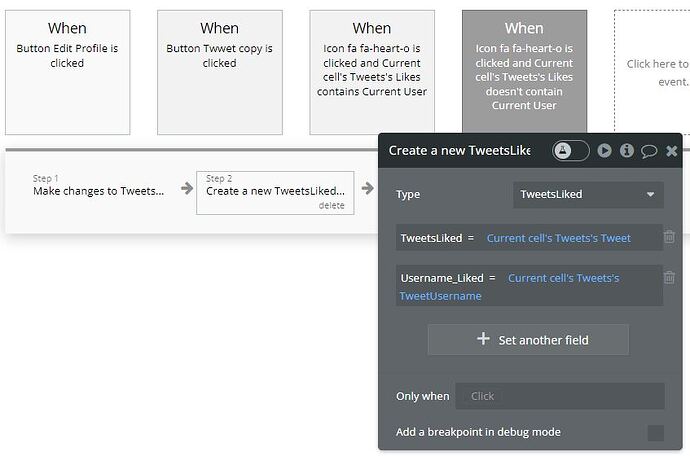Viewport: 690px width, 456px height.
Task: Open Step 1 Make changes to Tweets
Action: tap(99, 186)
